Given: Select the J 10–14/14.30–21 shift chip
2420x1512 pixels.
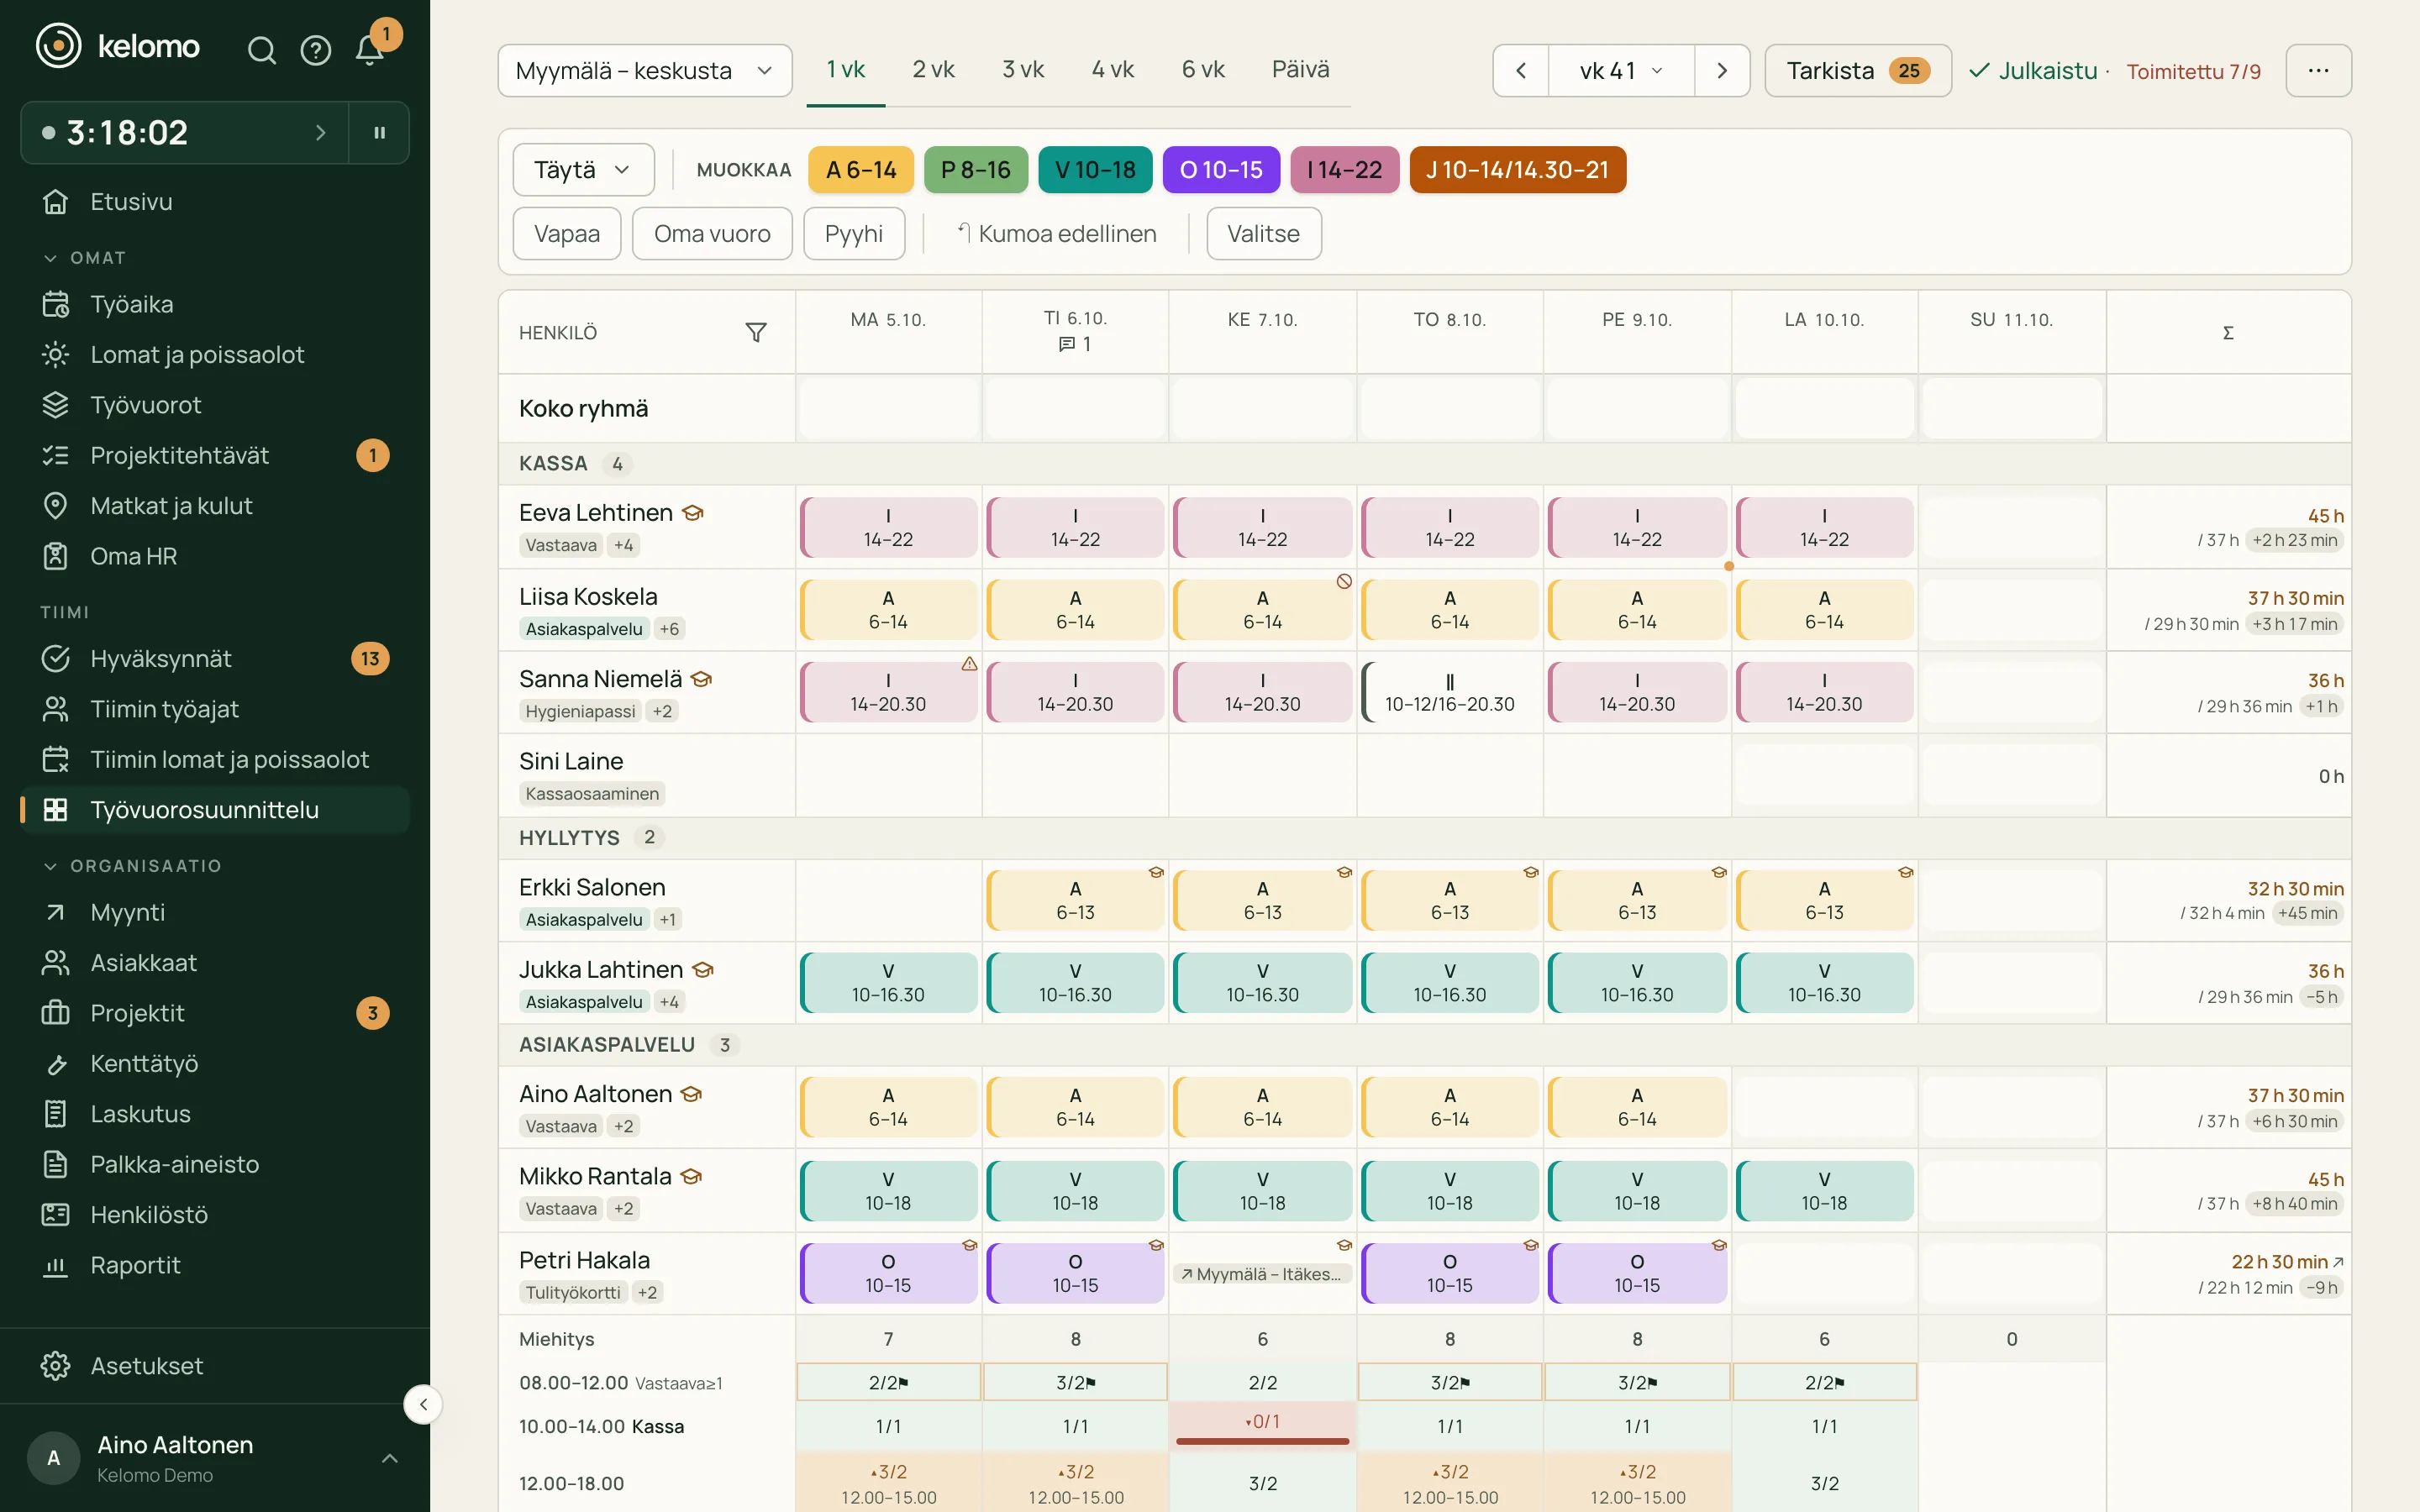Looking at the screenshot, I should click(1517, 170).
